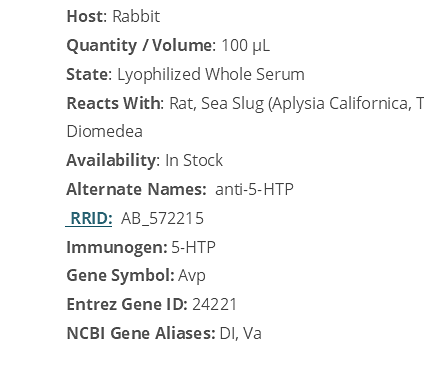Select the anti-5-HTP alternate name
Screen dimensions: 424x388
pyautogui.click(x=254, y=189)
